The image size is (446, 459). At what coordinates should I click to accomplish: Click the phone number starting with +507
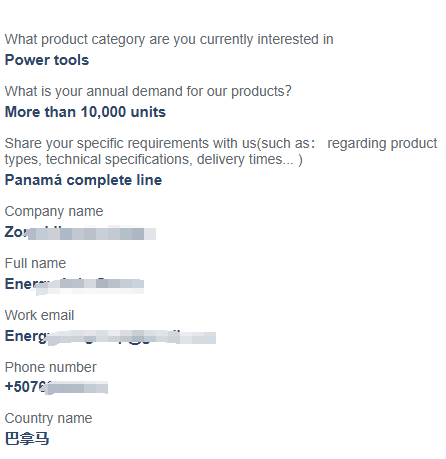point(56,387)
